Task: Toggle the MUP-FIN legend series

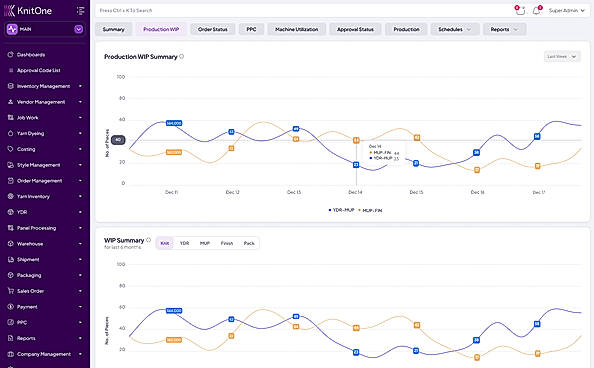Action: pyautogui.click(x=370, y=210)
